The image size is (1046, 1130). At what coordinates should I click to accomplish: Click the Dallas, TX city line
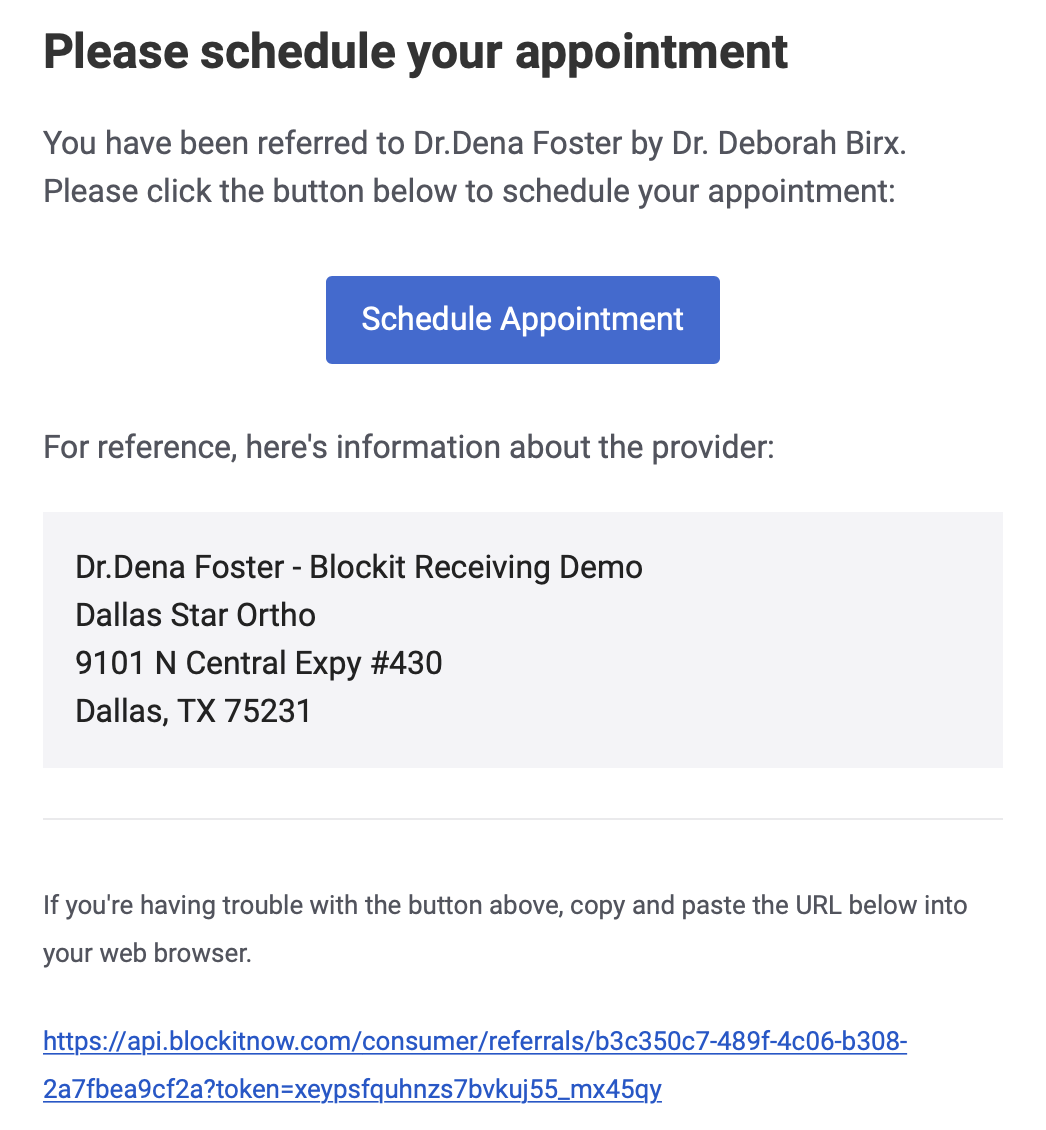193,711
